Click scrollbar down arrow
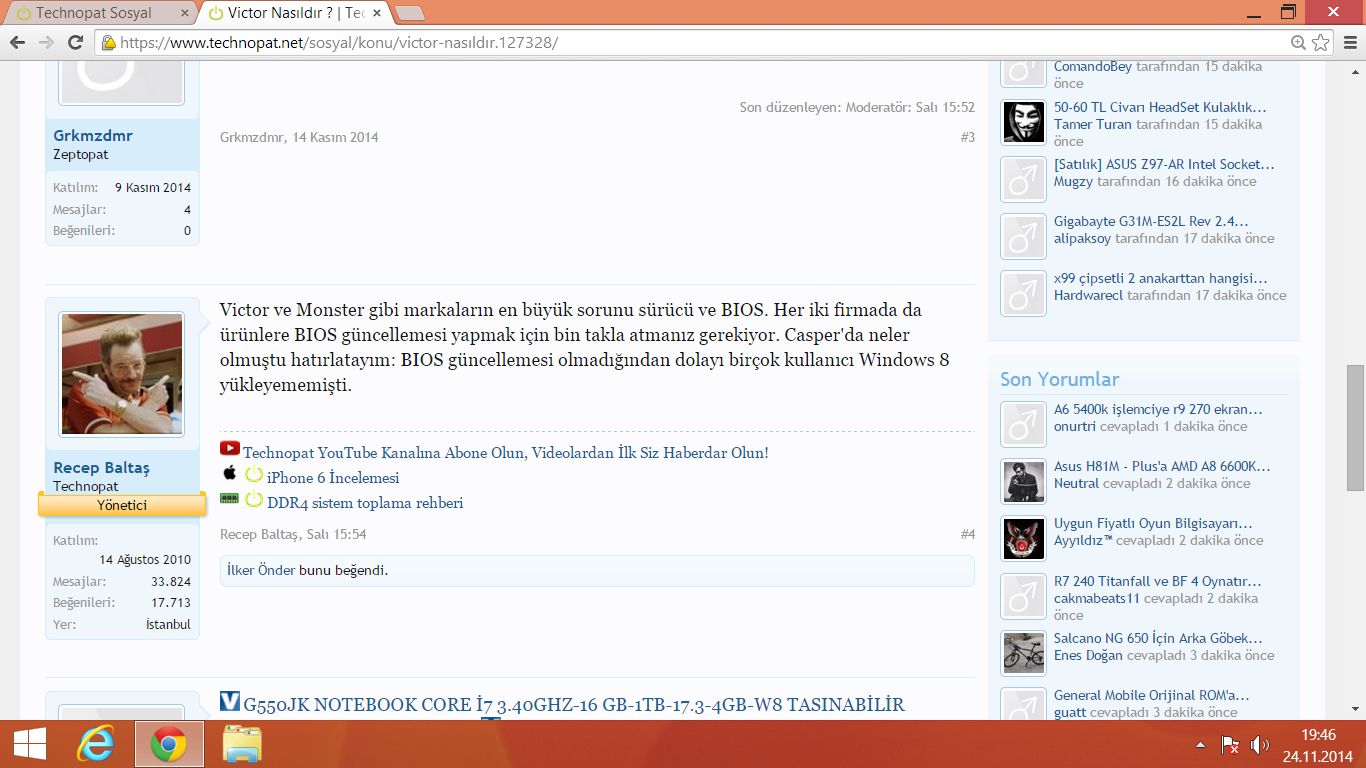This screenshot has width=1366, height=768. click(1355, 710)
